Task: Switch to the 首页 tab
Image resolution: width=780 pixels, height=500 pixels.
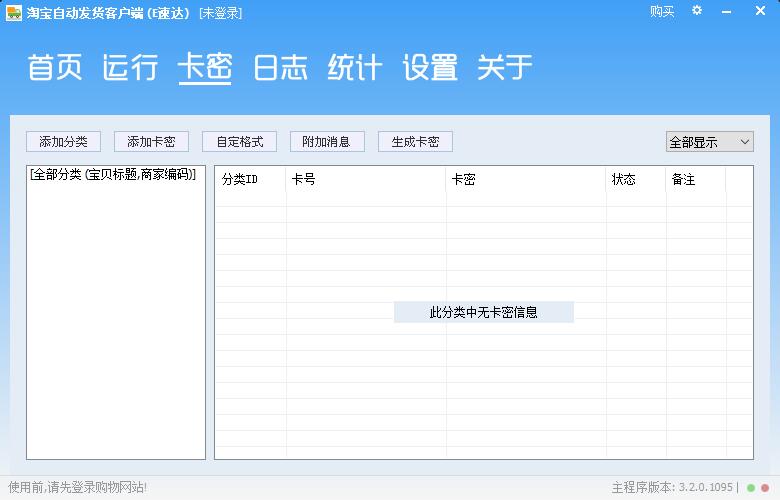Action: click(54, 68)
